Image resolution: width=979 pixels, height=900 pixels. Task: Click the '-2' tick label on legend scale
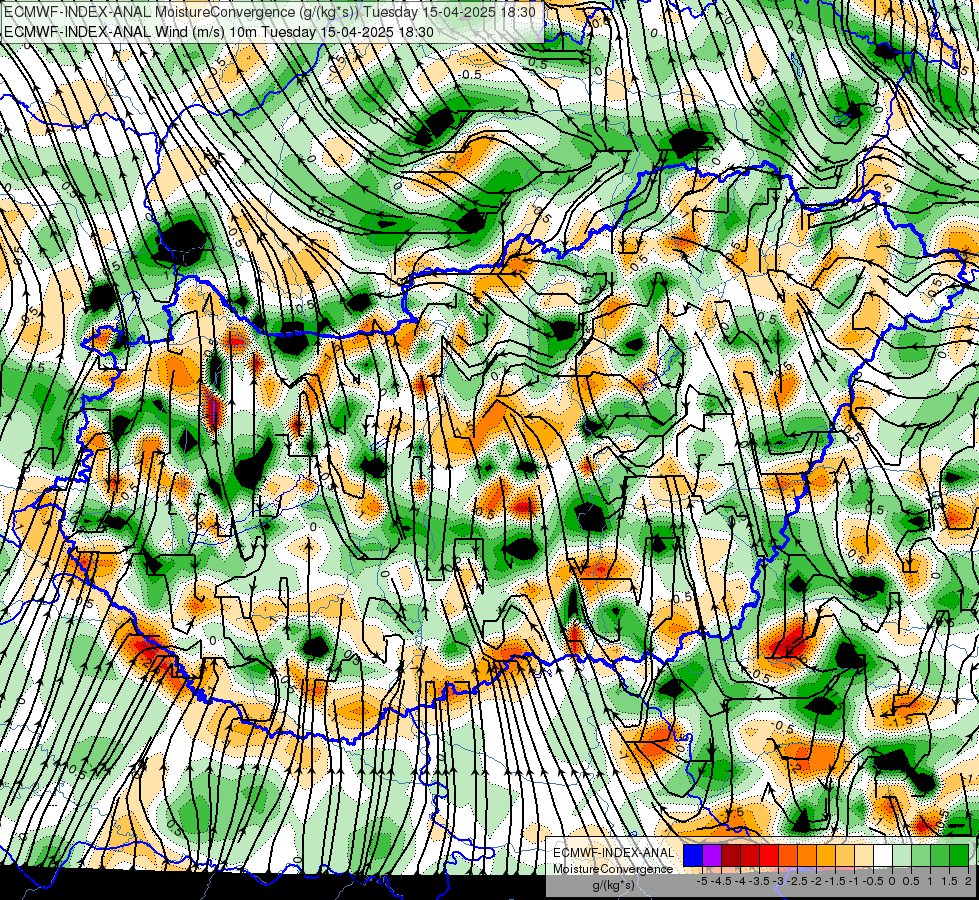[817, 881]
